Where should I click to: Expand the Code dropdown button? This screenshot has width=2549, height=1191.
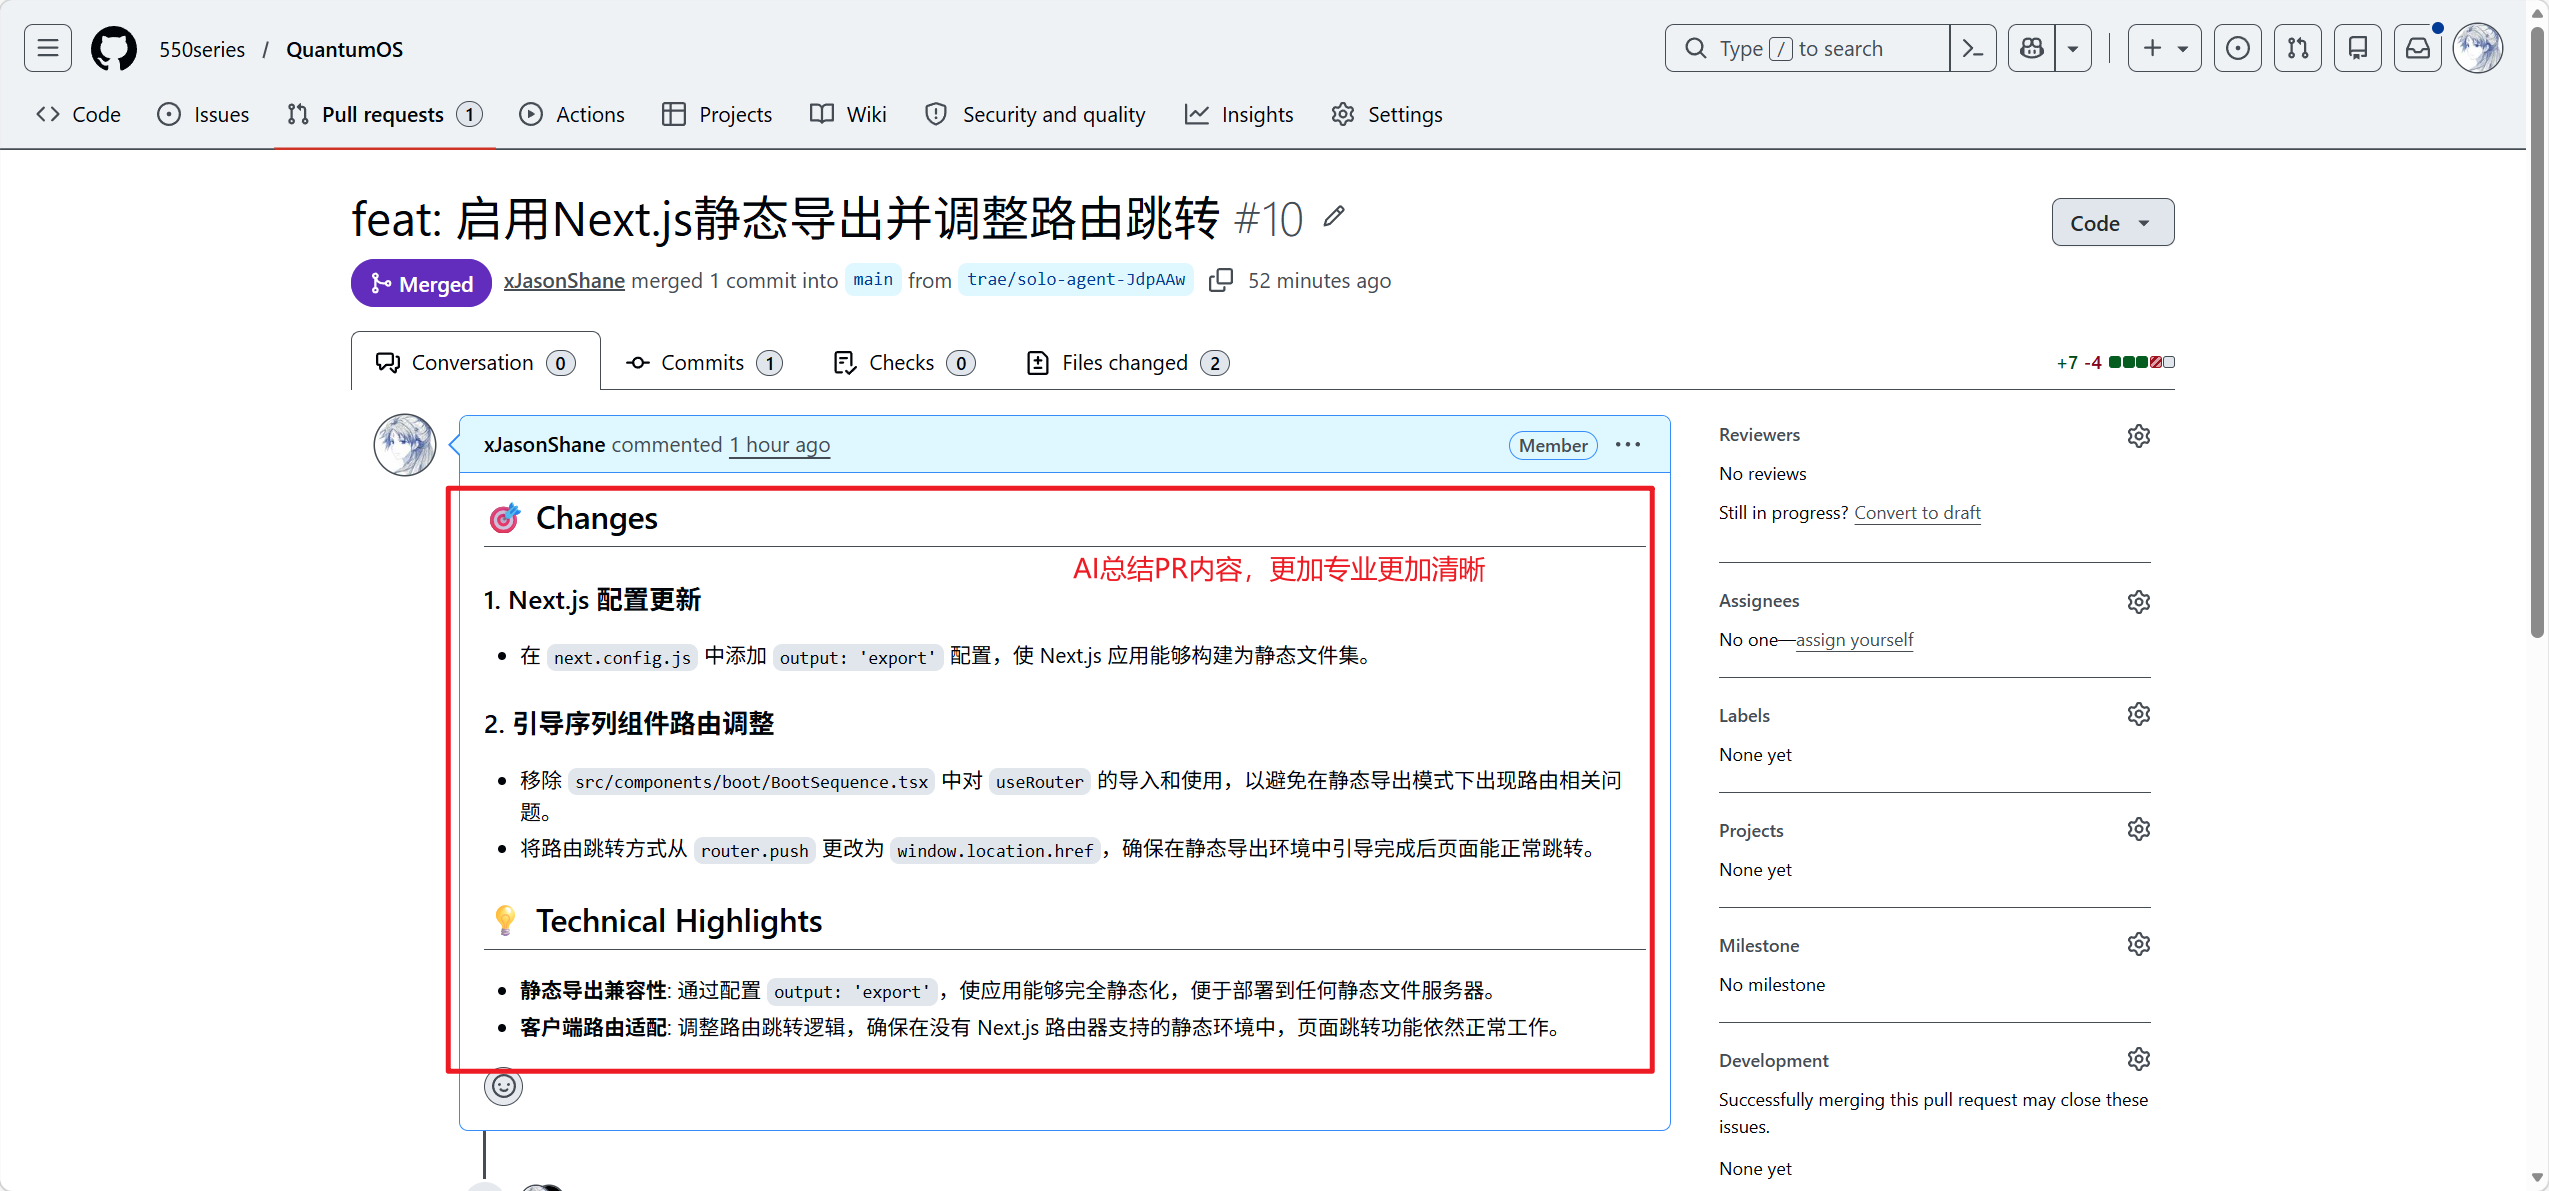(2112, 222)
